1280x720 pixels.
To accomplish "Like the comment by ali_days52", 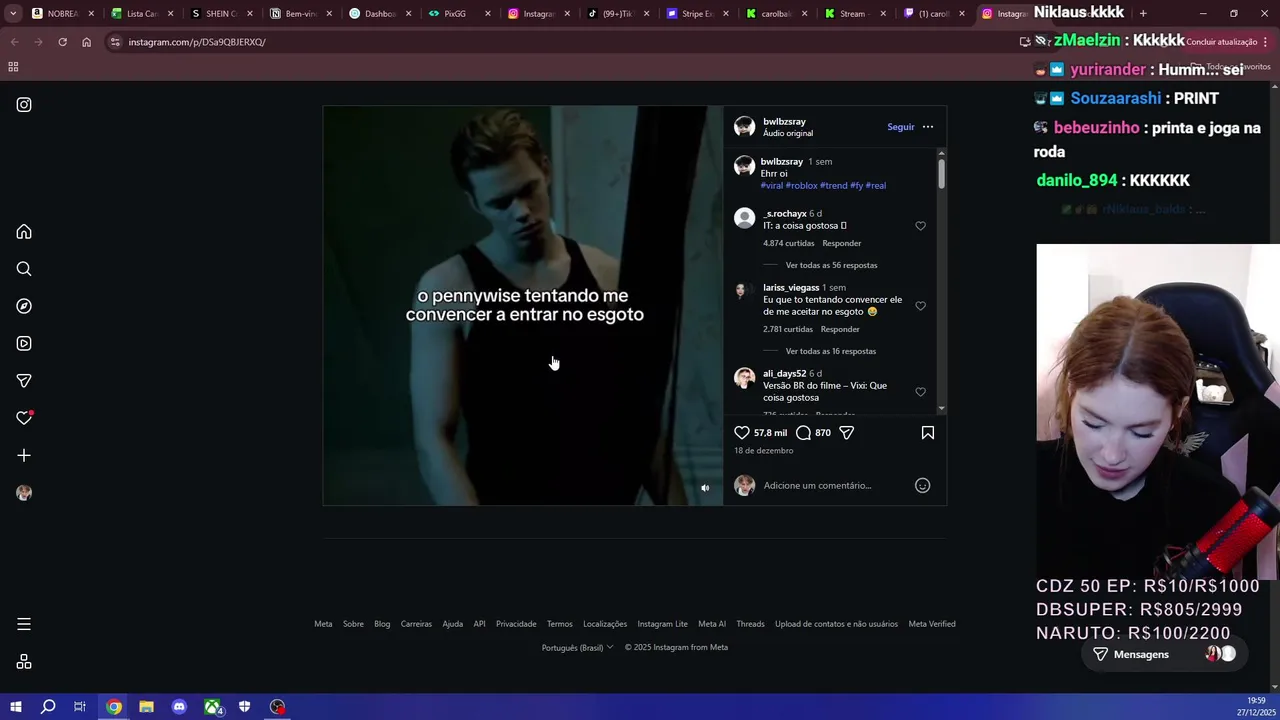I will tap(920, 392).
